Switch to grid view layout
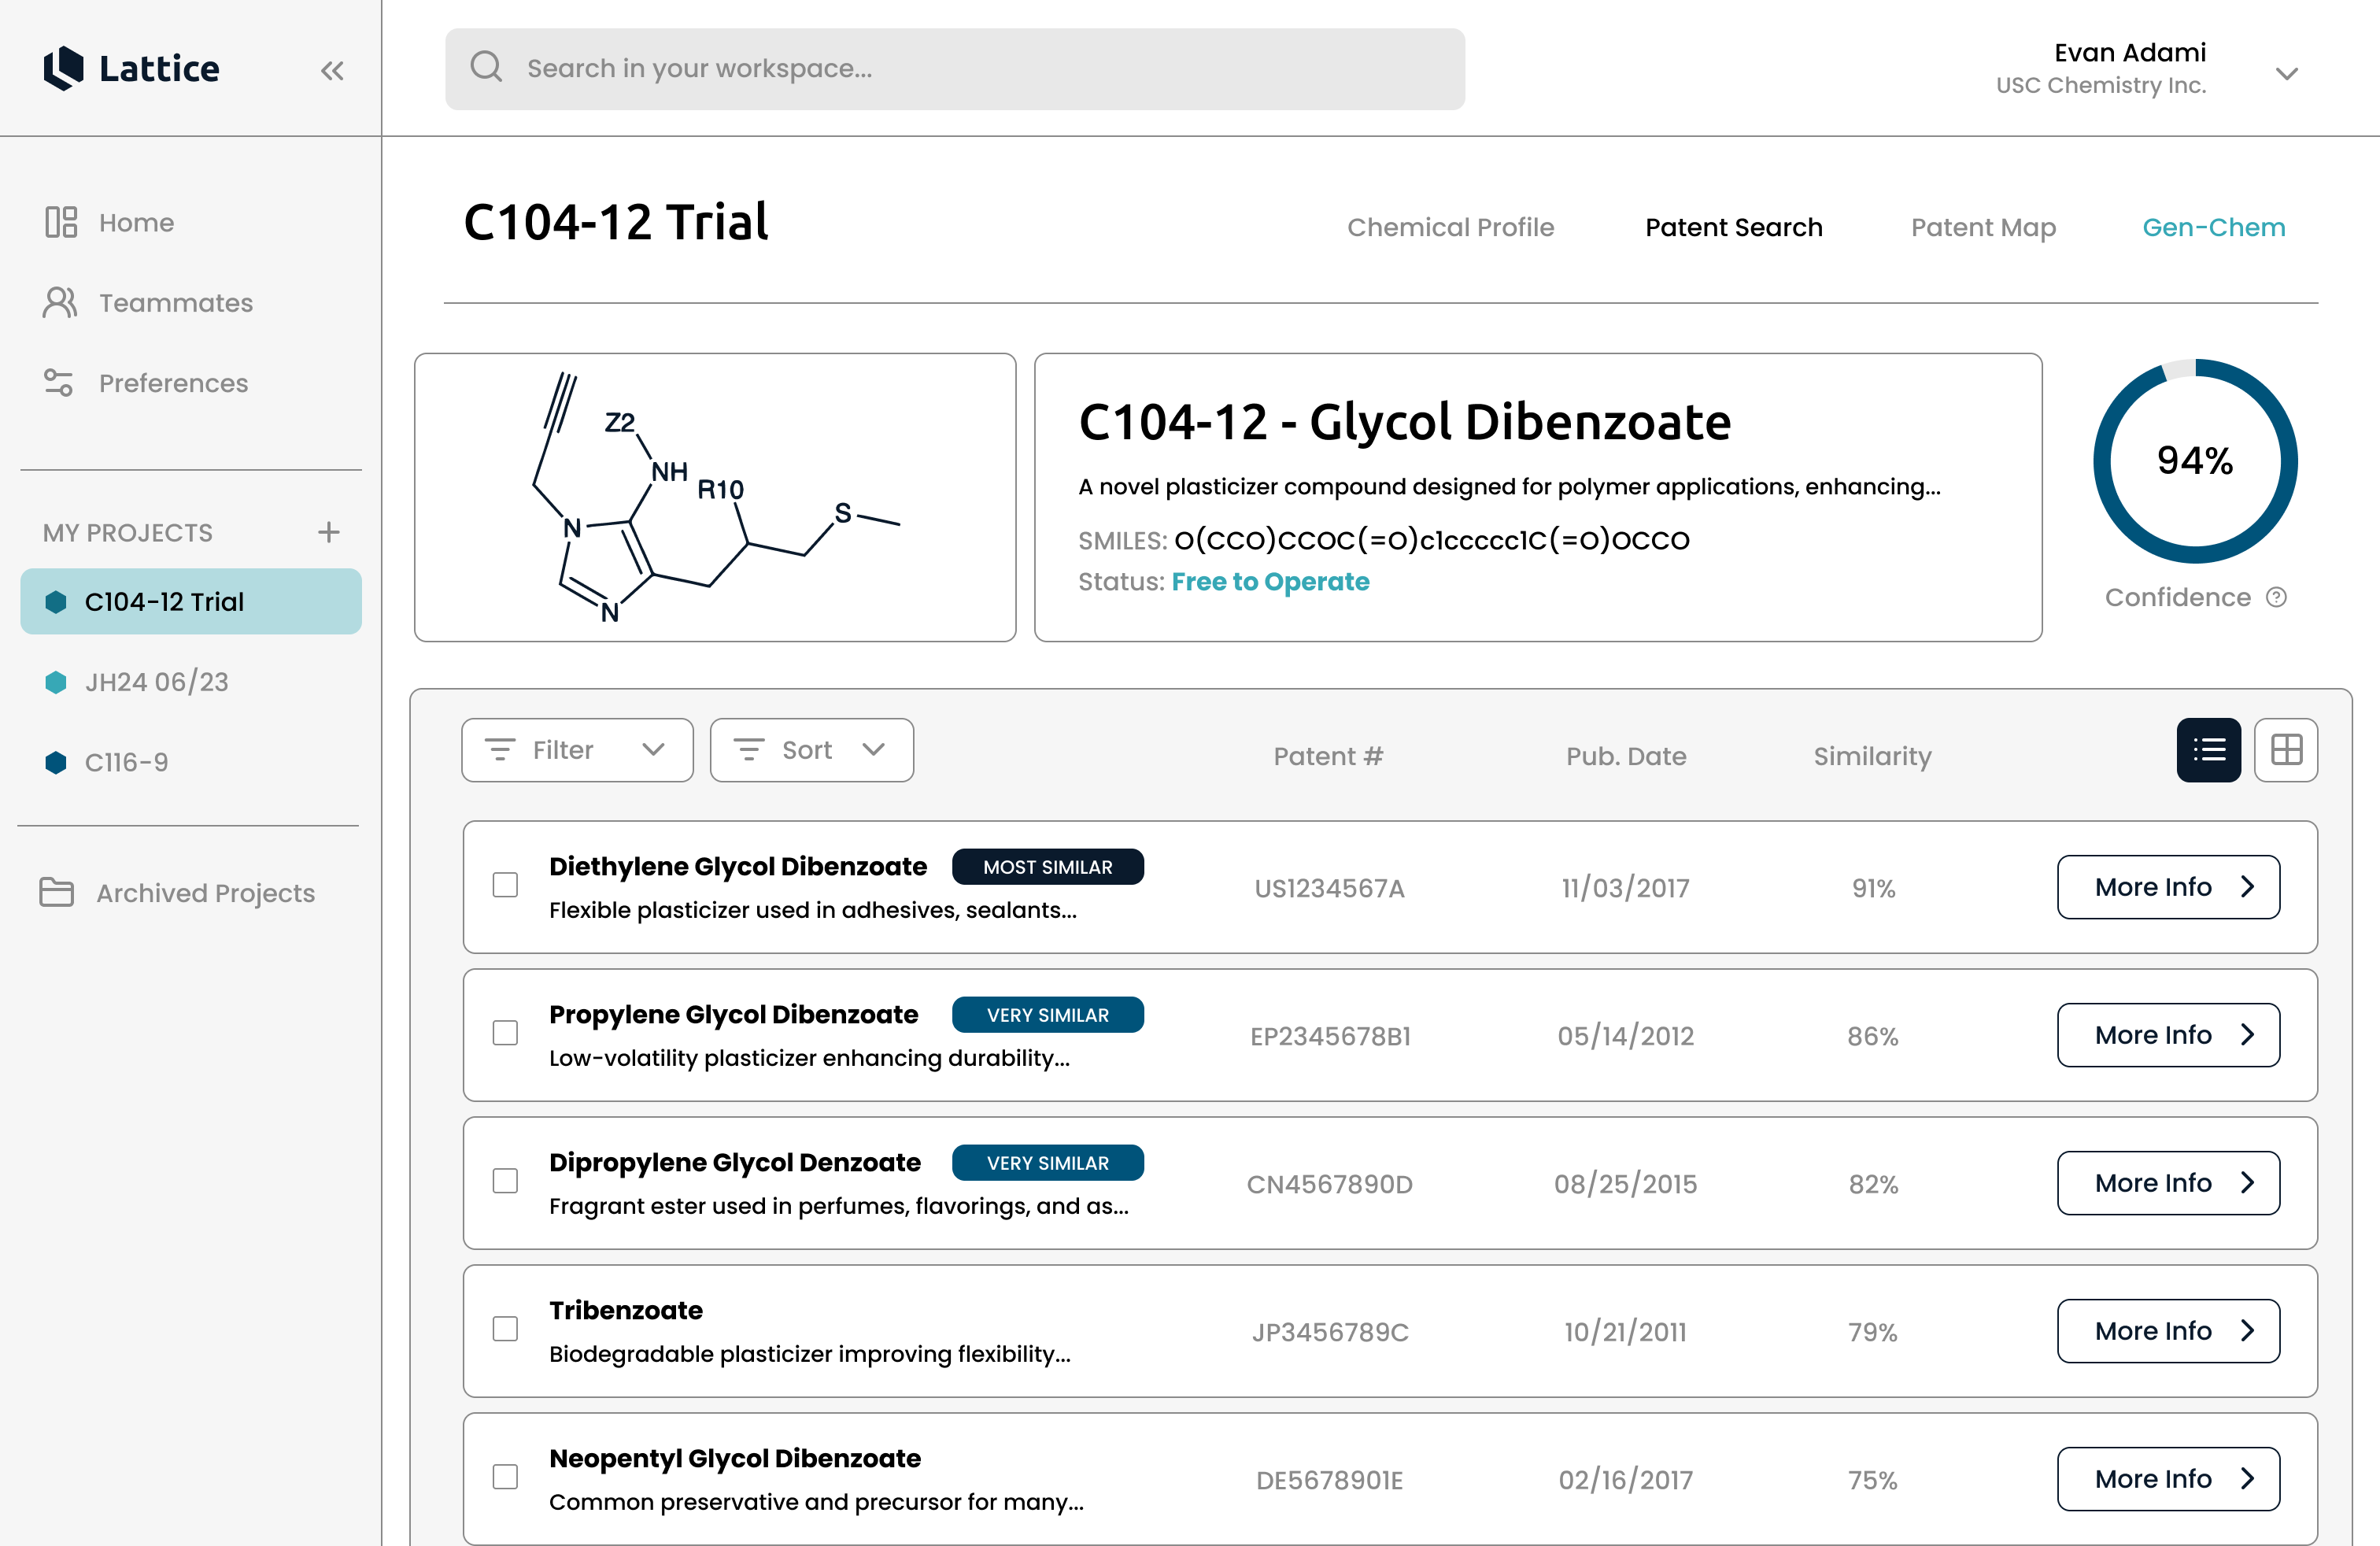This screenshot has height=1546, width=2380. pyautogui.click(x=2286, y=749)
